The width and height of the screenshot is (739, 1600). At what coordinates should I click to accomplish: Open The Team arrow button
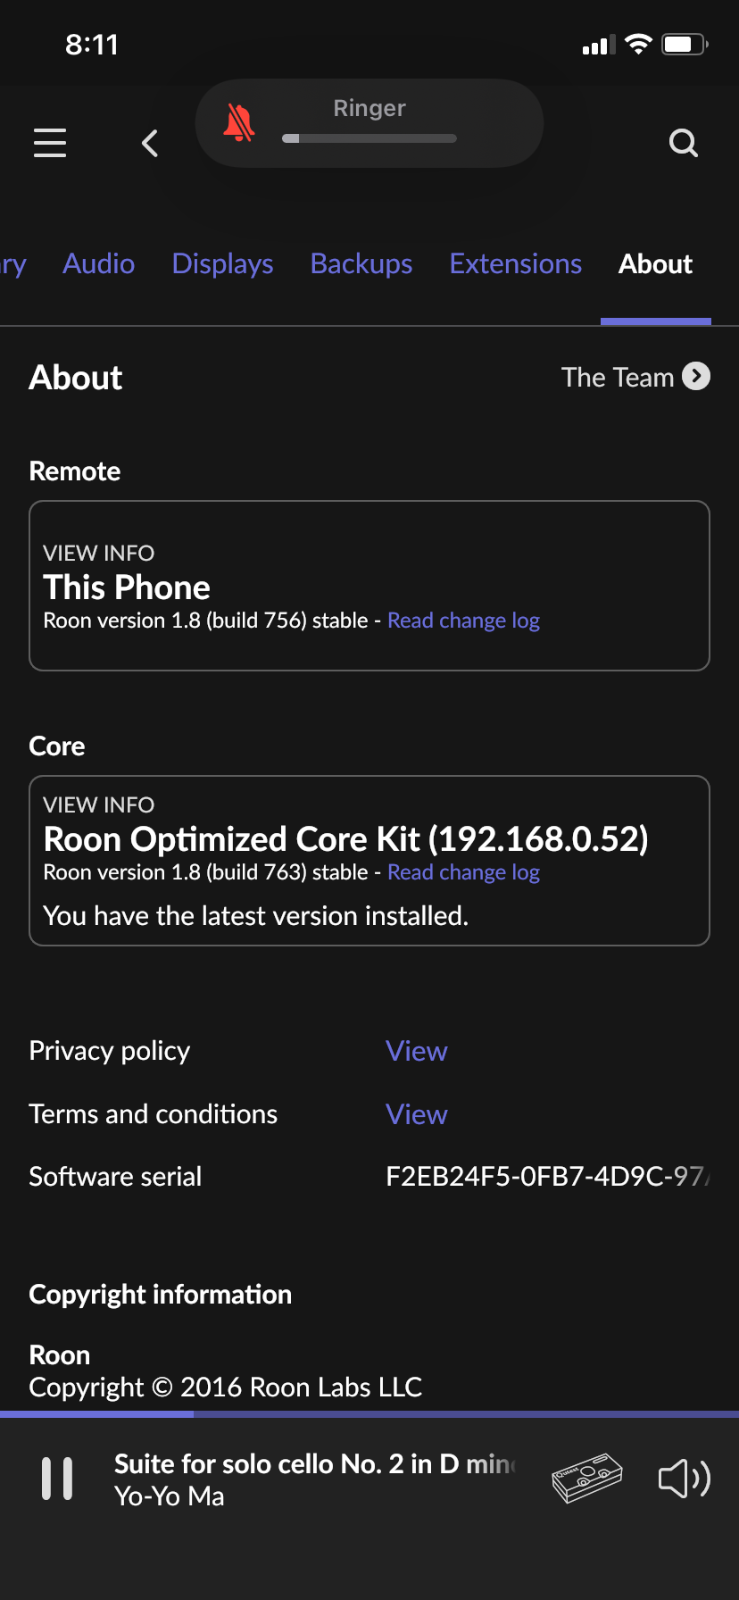pos(696,376)
